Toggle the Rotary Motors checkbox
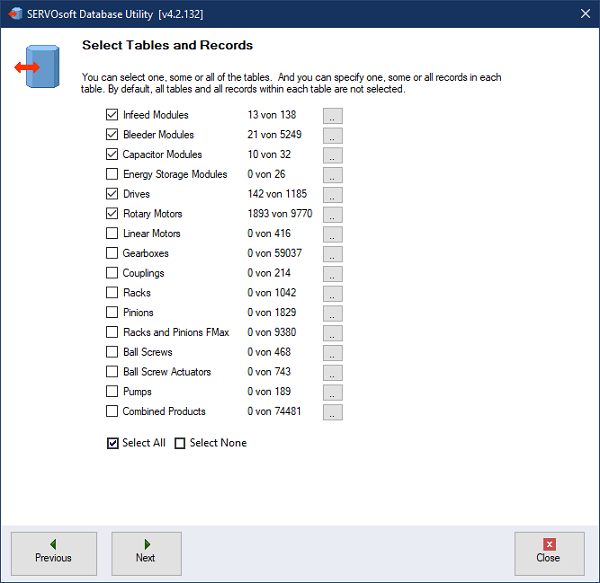 pyautogui.click(x=112, y=213)
